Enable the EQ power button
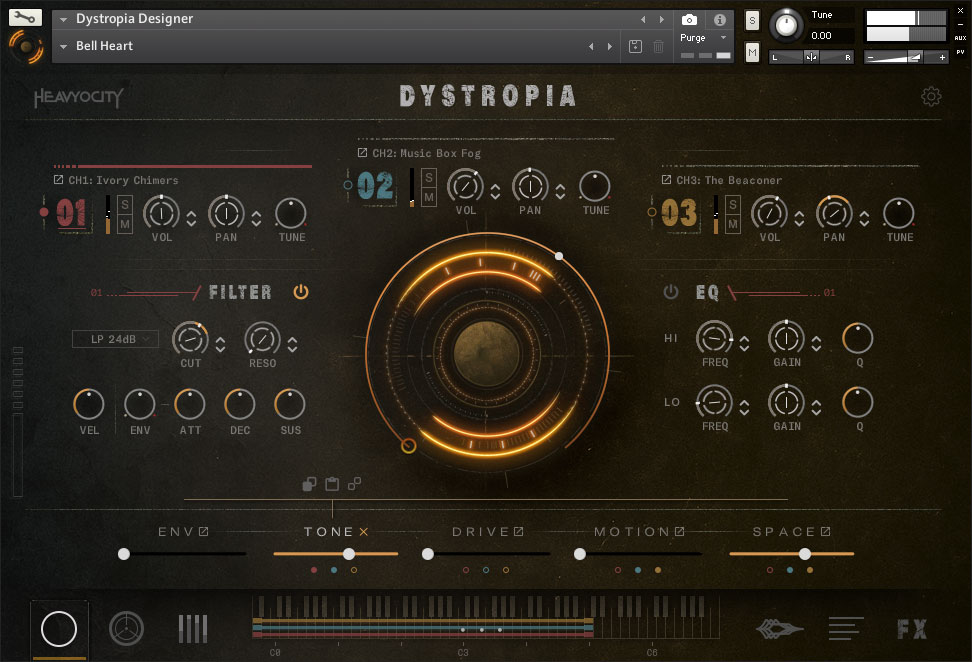Viewport: 972px width, 662px height. click(671, 292)
